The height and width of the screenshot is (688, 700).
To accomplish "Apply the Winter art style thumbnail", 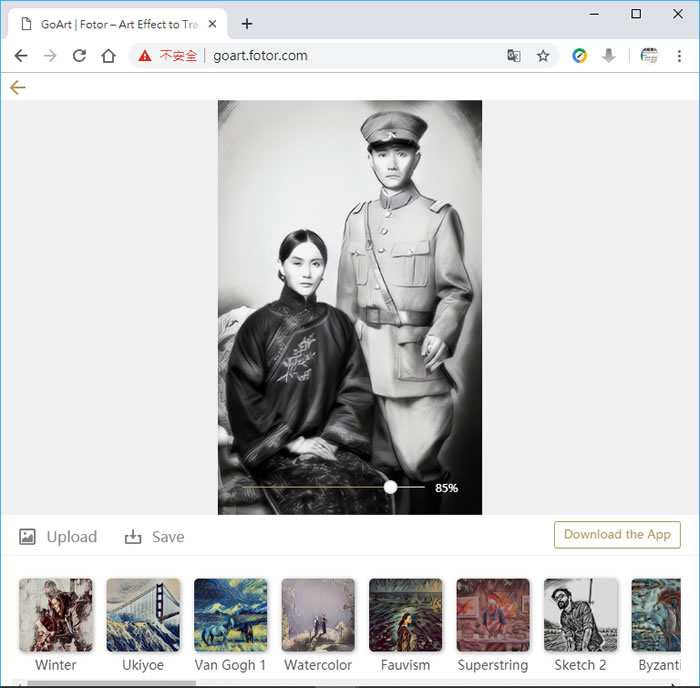I will 56,615.
